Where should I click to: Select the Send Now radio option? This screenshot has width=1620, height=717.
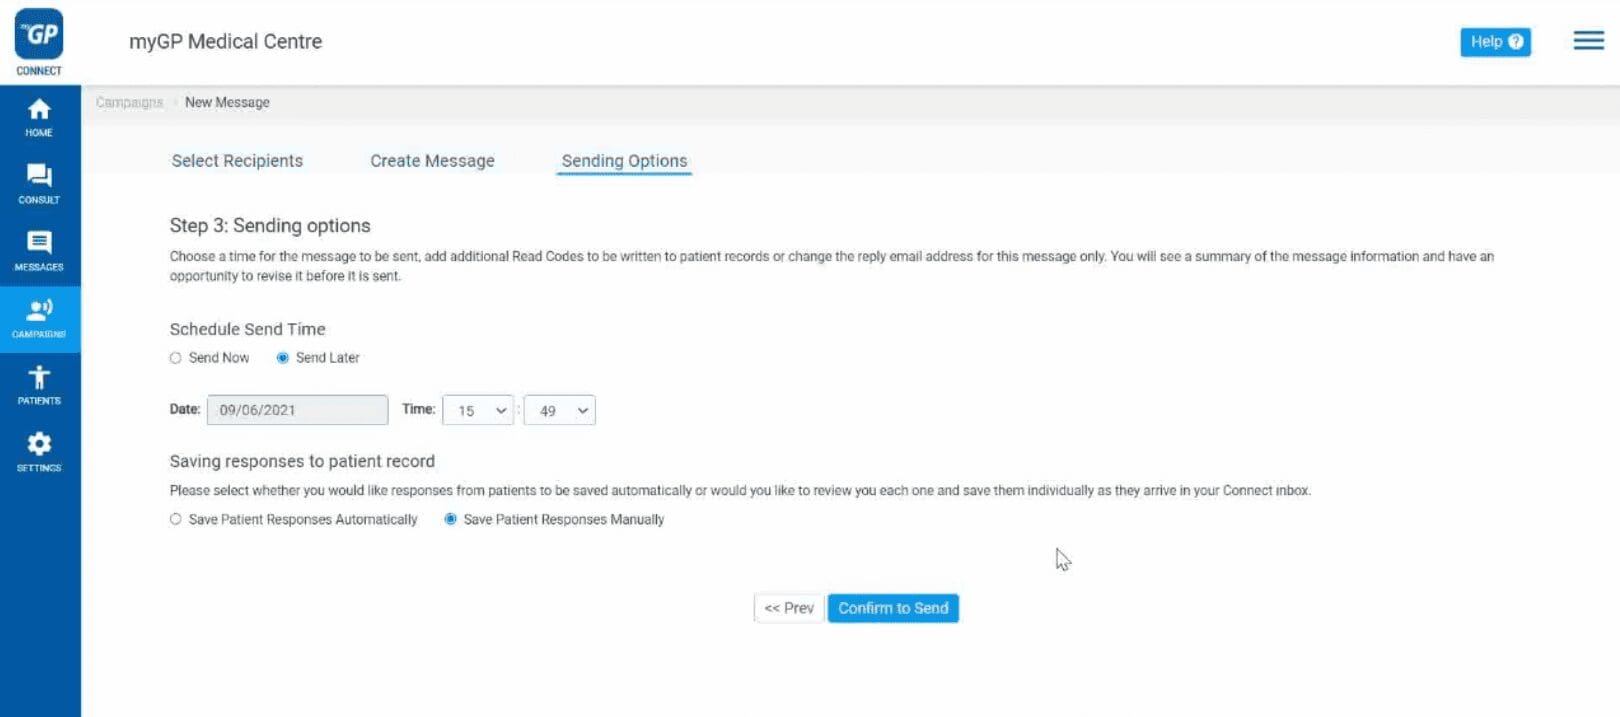176,358
